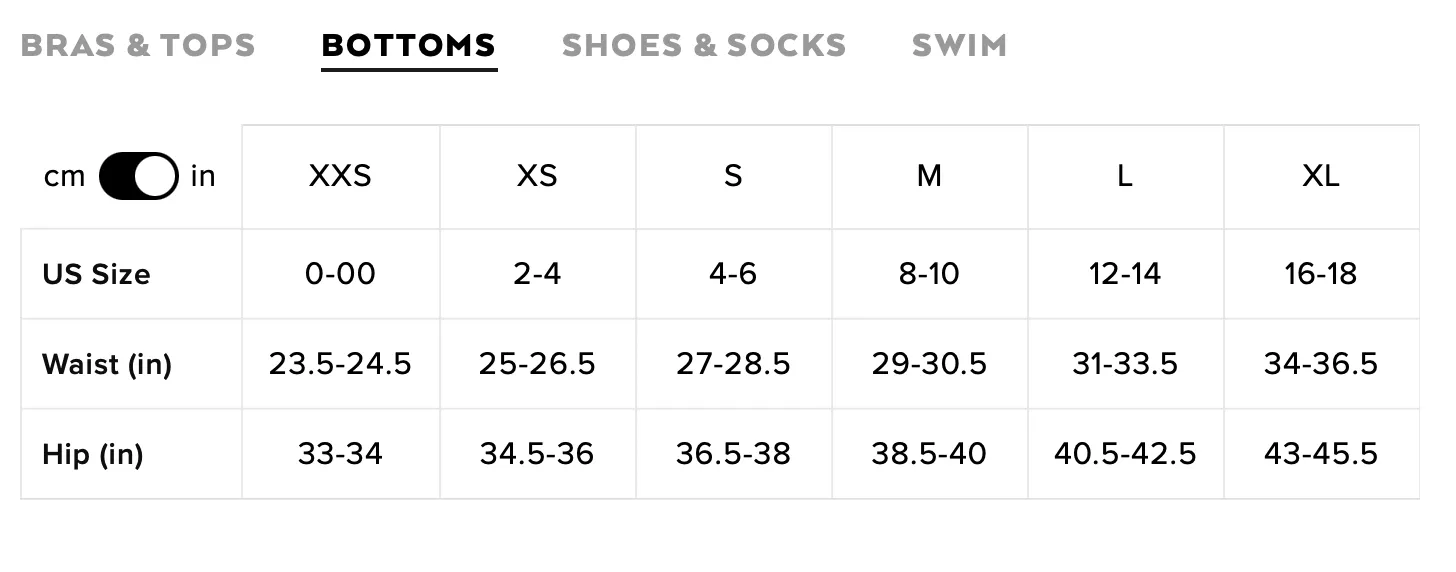
Task: Click the 'in' unit label
Action: tap(203, 176)
